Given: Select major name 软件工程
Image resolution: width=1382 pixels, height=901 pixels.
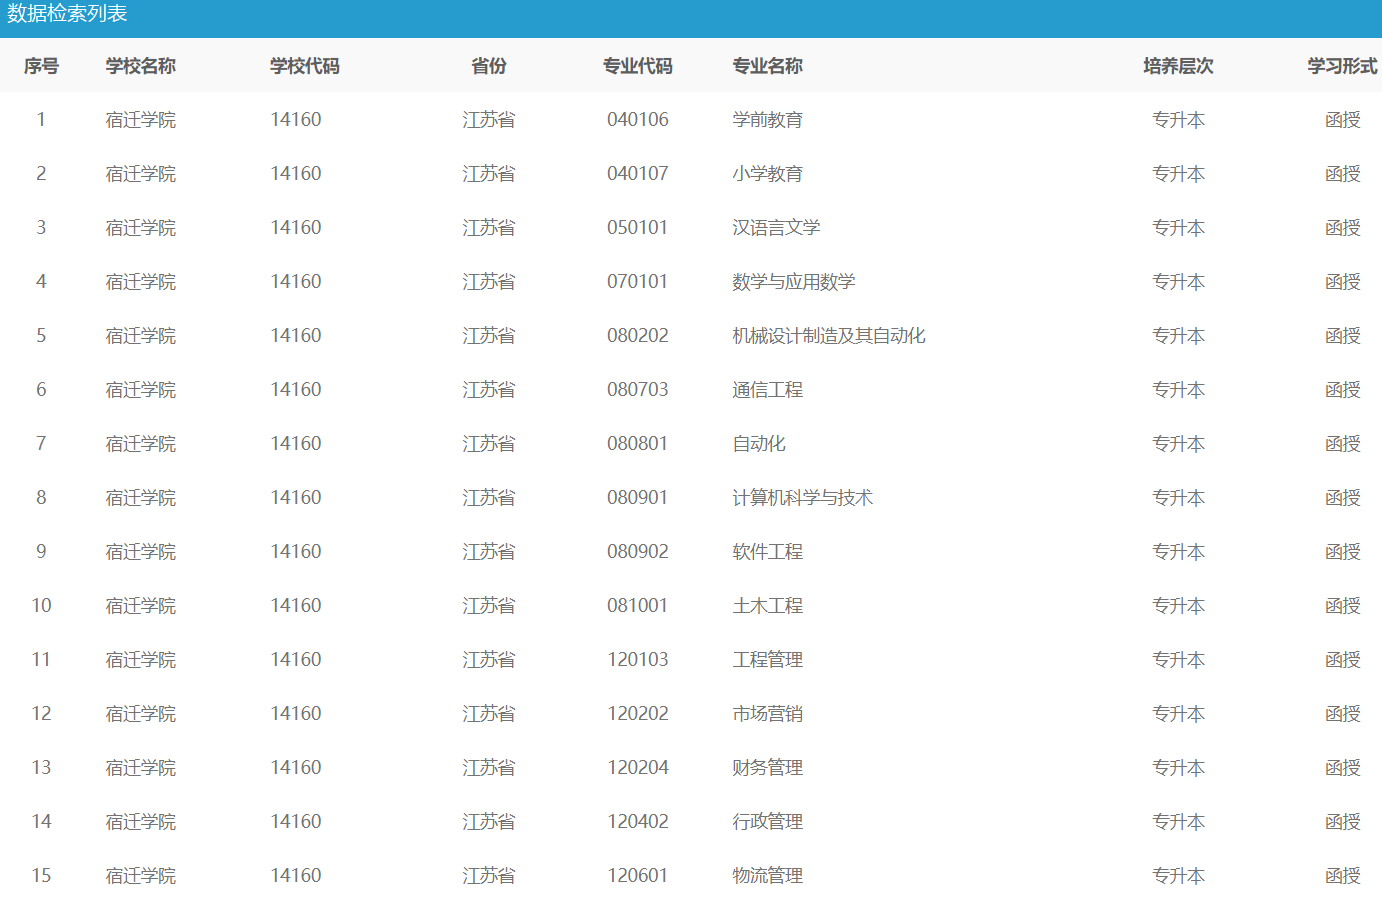Looking at the screenshot, I should [768, 552].
